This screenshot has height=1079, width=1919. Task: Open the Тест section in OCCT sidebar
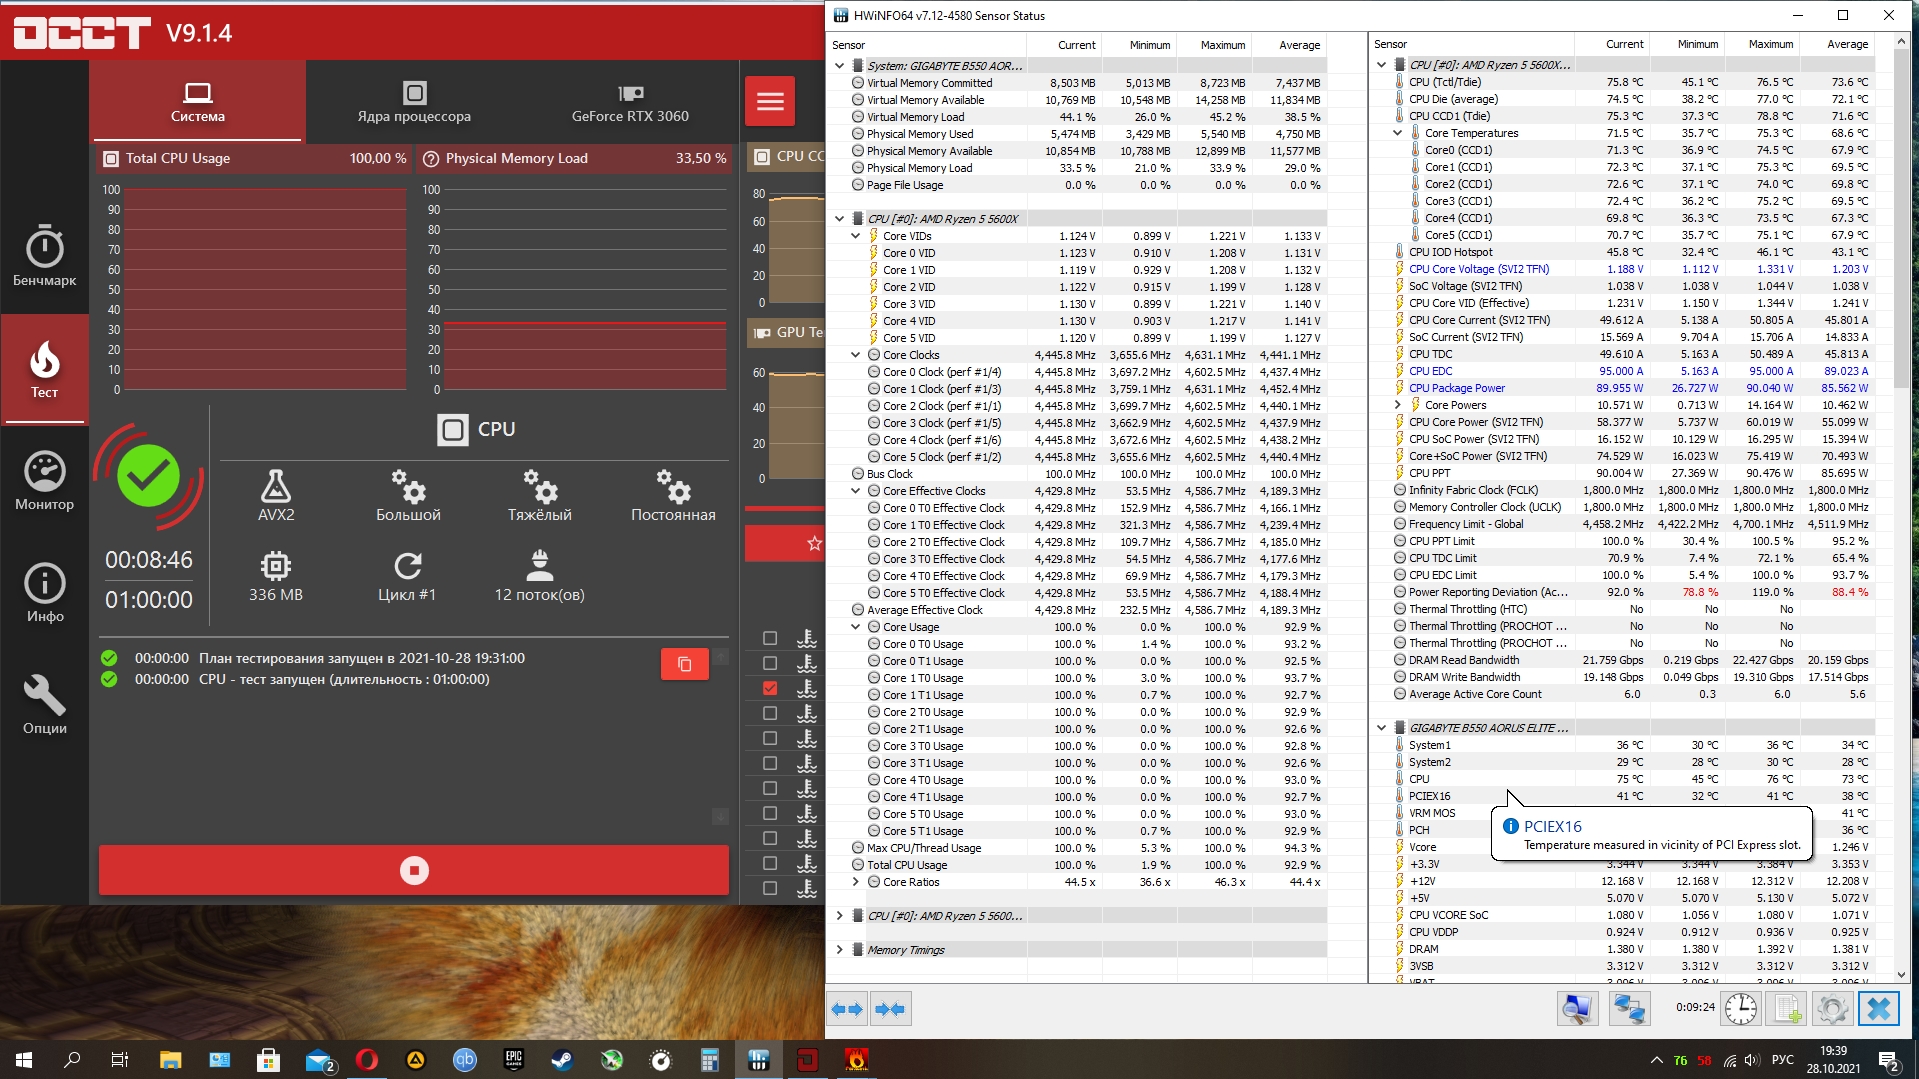click(x=44, y=369)
